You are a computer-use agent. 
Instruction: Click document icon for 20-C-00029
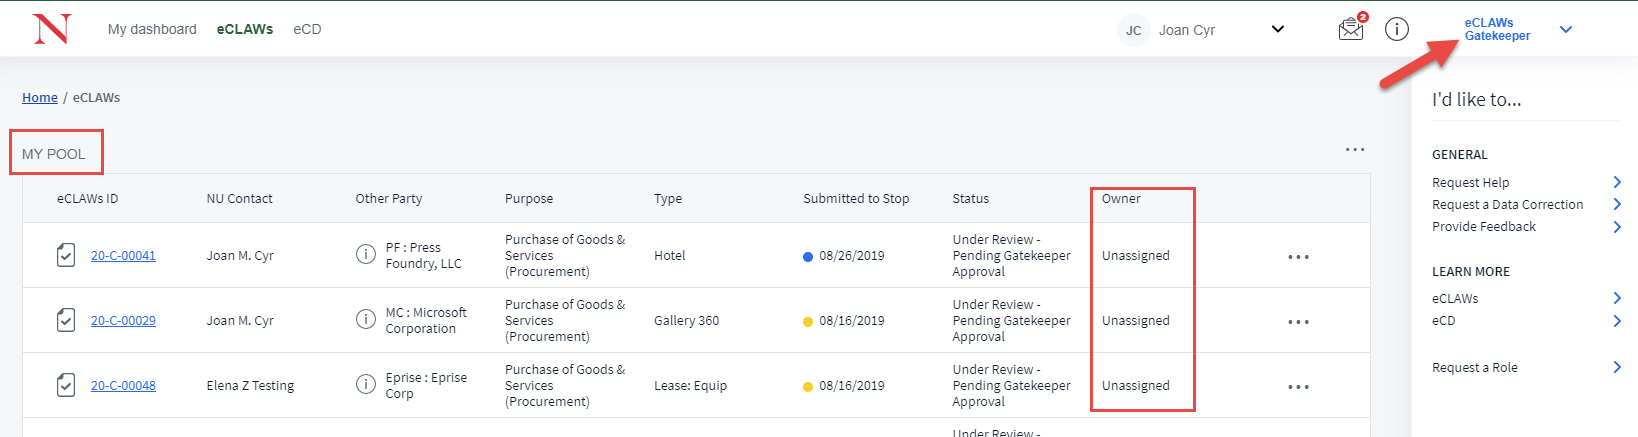66,320
